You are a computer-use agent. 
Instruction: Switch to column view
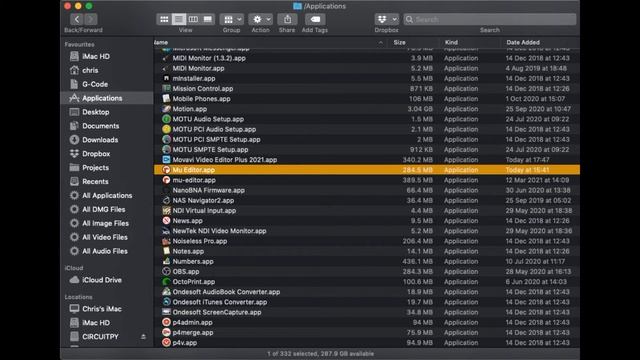[193, 19]
